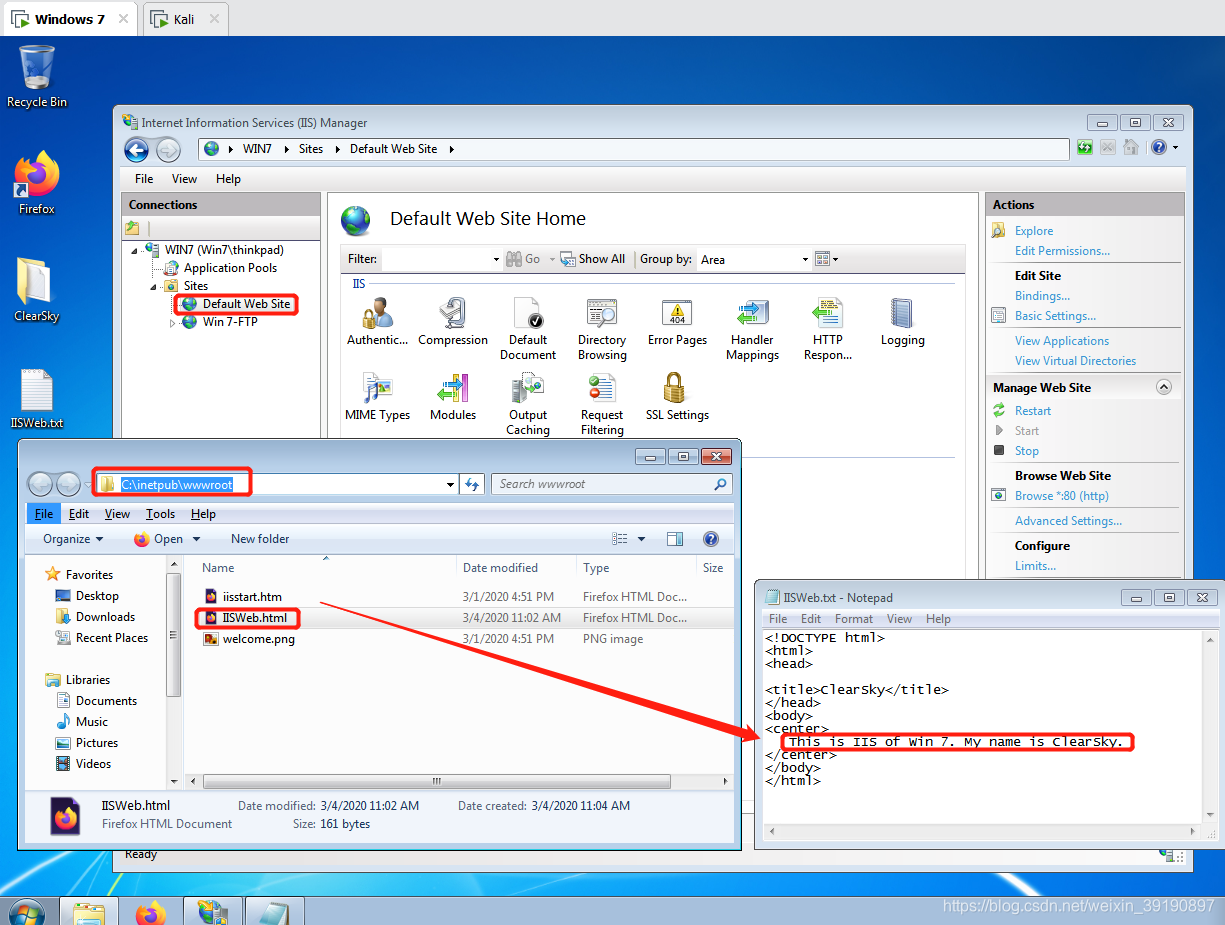
Task: Open the Group by Area dropdown
Action: [x=805, y=259]
